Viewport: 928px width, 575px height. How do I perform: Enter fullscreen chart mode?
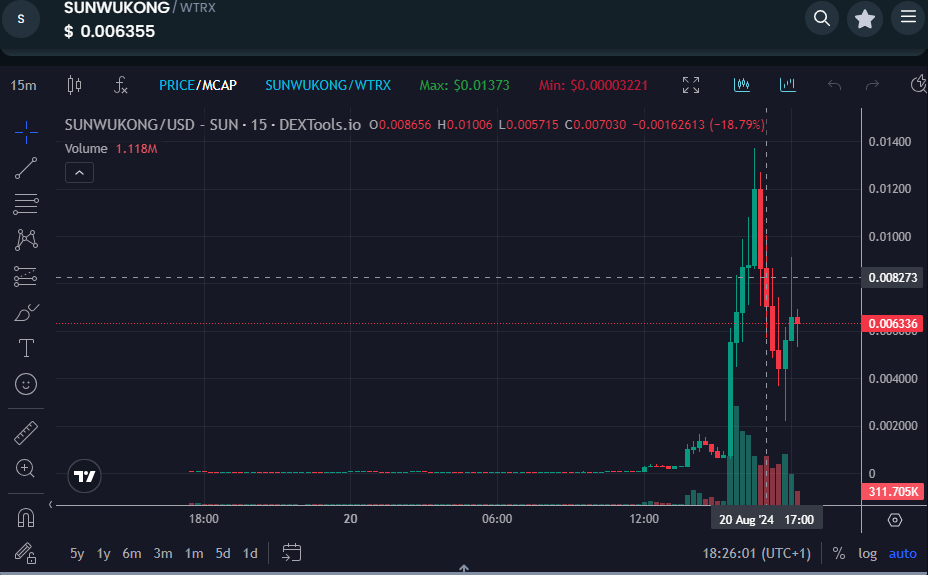[x=691, y=85]
